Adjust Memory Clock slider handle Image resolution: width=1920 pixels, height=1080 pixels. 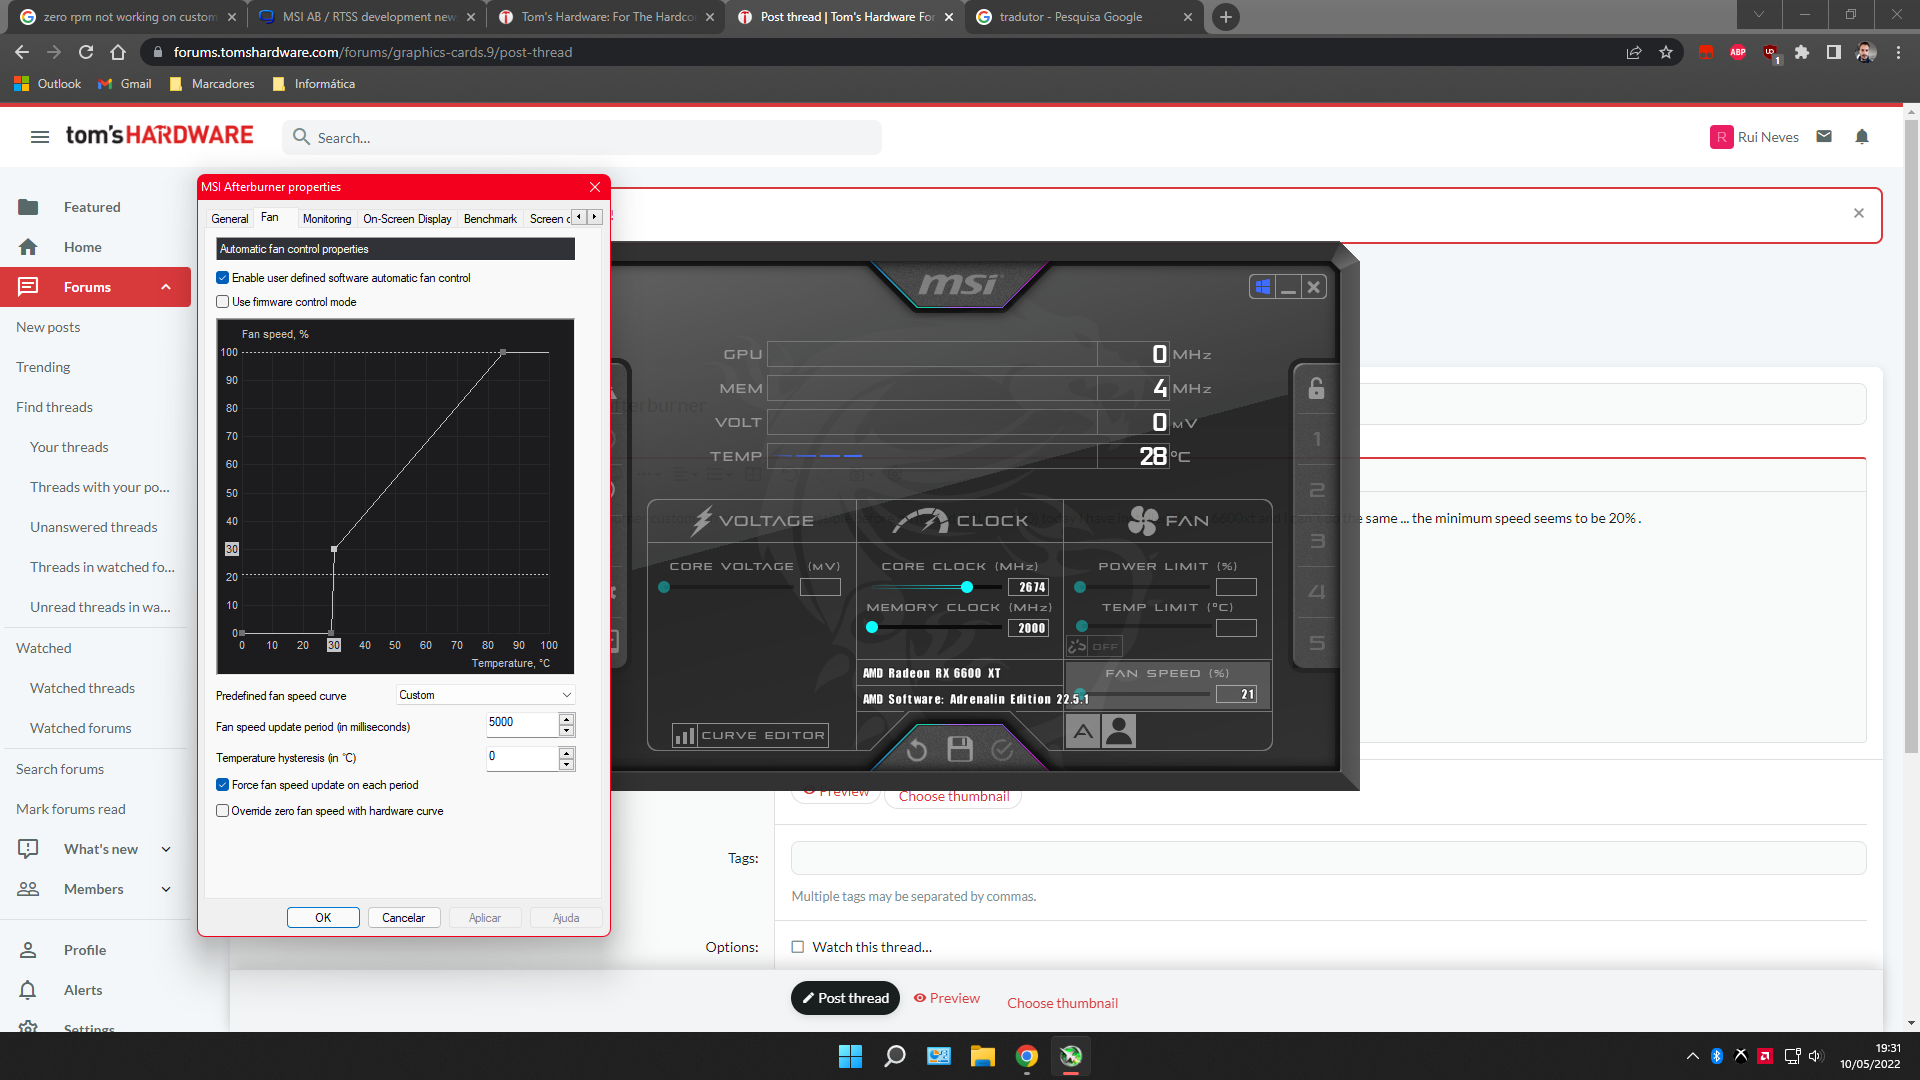pos(872,627)
